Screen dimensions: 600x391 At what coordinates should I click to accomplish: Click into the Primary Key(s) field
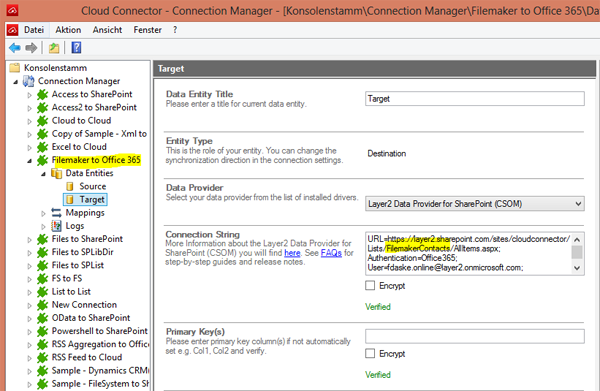pos(474,336)
